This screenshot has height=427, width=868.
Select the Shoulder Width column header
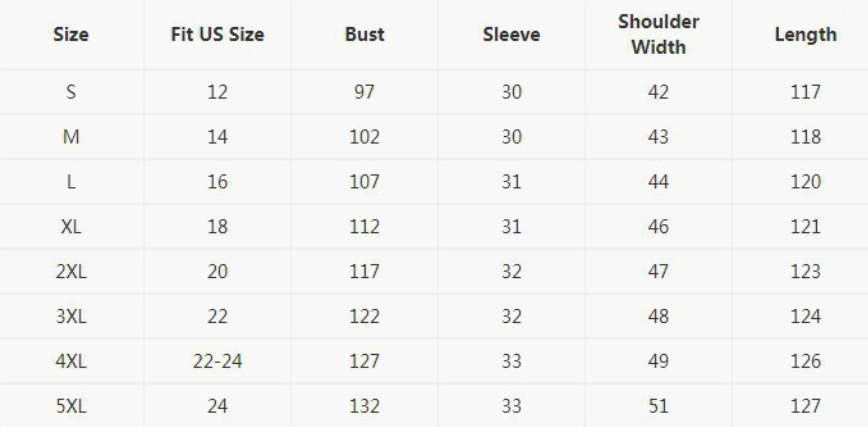pyautogui.click(x=658, y=35)
